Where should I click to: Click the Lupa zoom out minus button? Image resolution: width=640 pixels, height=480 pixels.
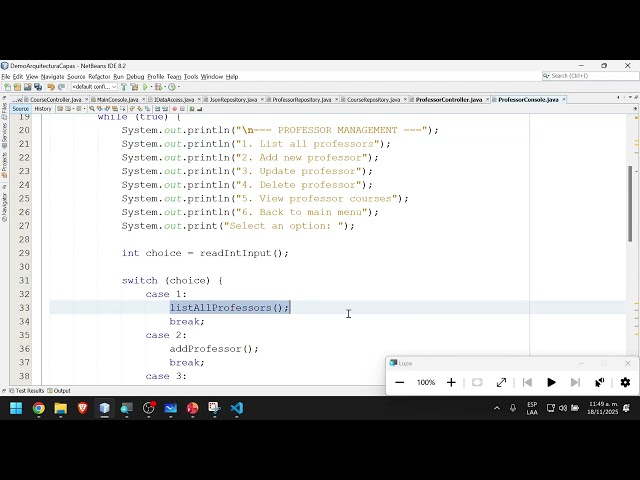[x=400, y=382]
